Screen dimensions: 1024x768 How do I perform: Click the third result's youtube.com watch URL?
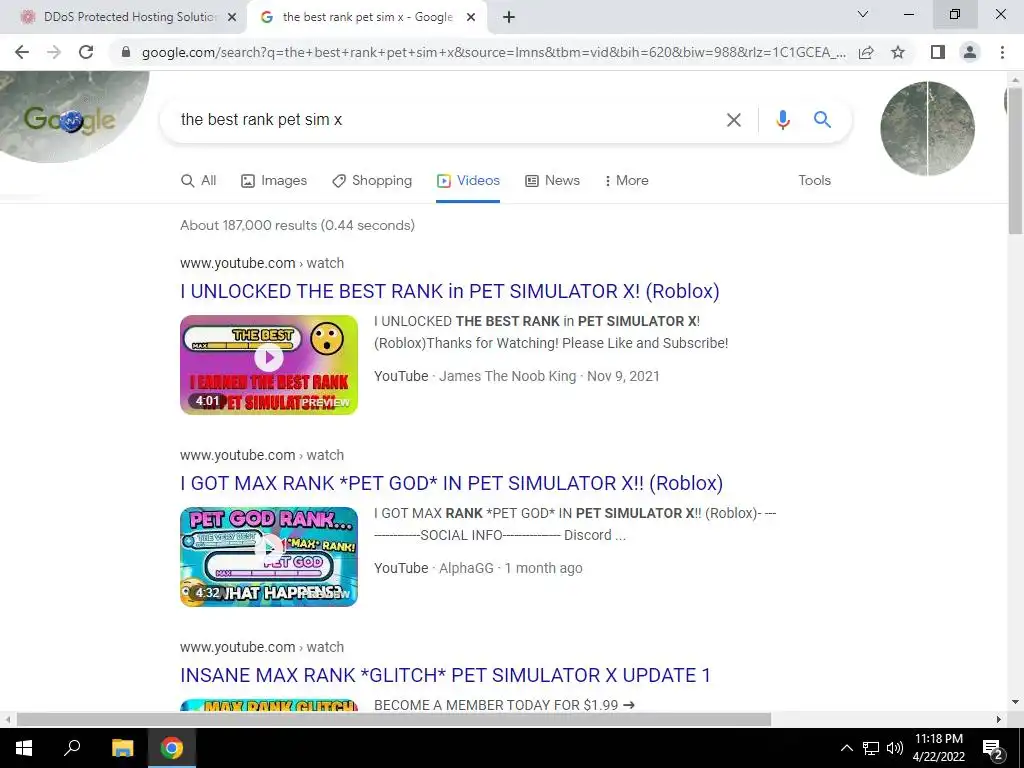[262, 647]
